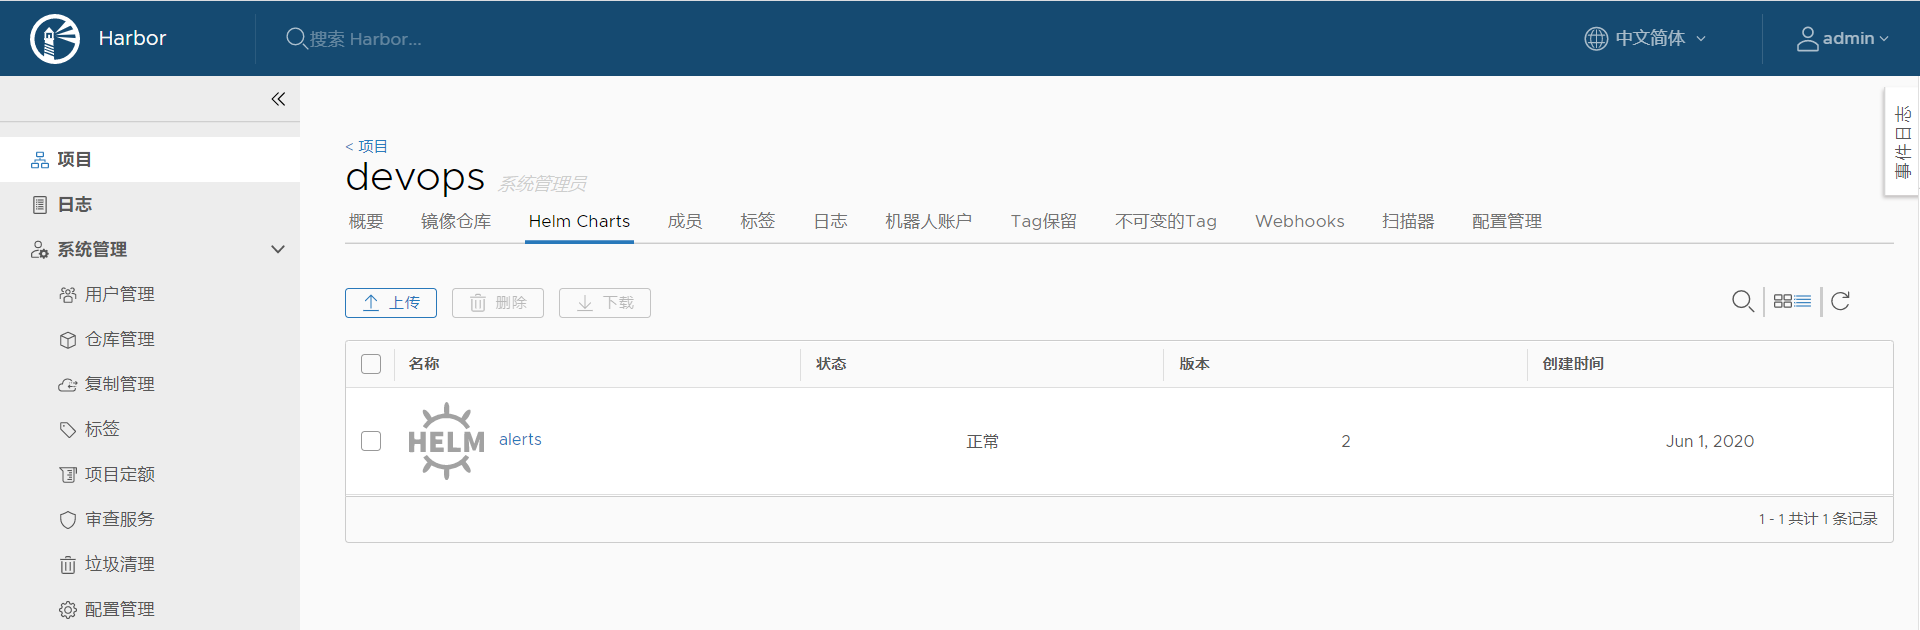Collapse the left sidebar navigation
Viewport: 1920px width, 630px height.
pyautogui.click(x=278, y=99)
